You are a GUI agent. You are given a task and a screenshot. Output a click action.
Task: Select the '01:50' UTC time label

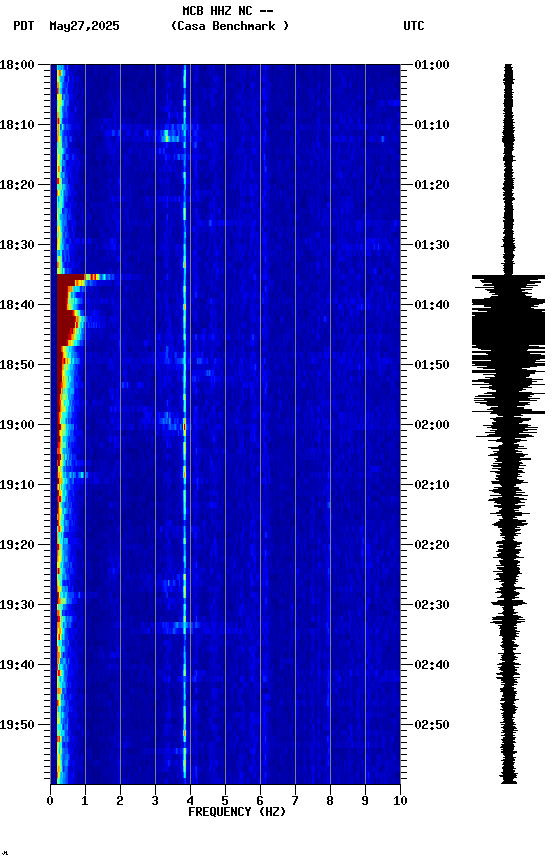pyautogui.click(x=432, y=365)
